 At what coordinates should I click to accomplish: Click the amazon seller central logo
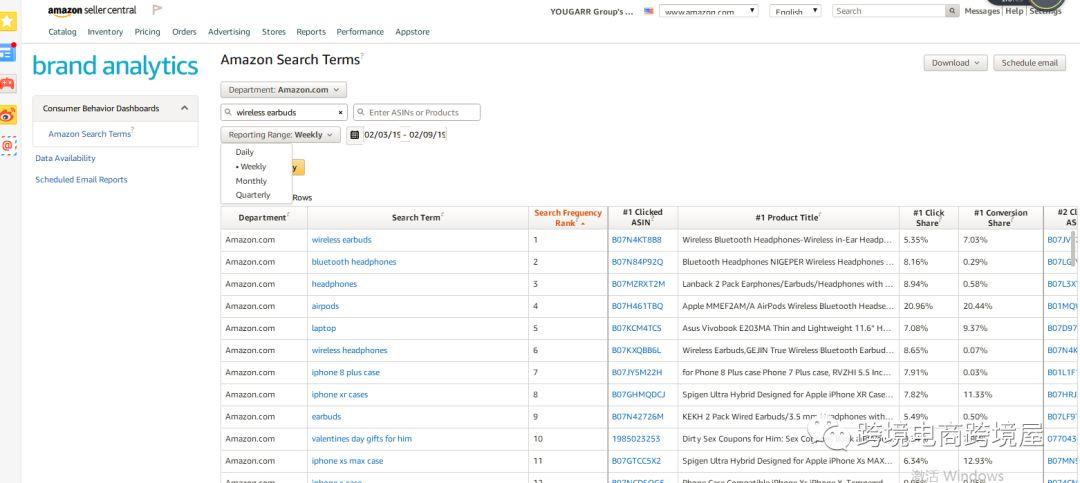pyautogui.click(x=92, y=10)
